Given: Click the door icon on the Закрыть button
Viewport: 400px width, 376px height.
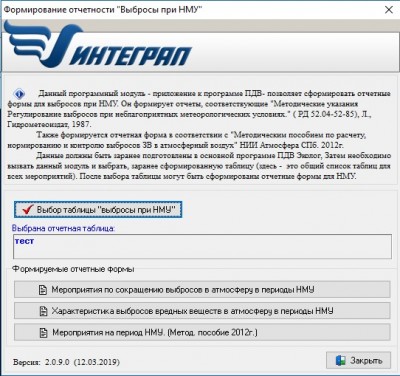Looking at the screenshot, I should click(340, 361).
